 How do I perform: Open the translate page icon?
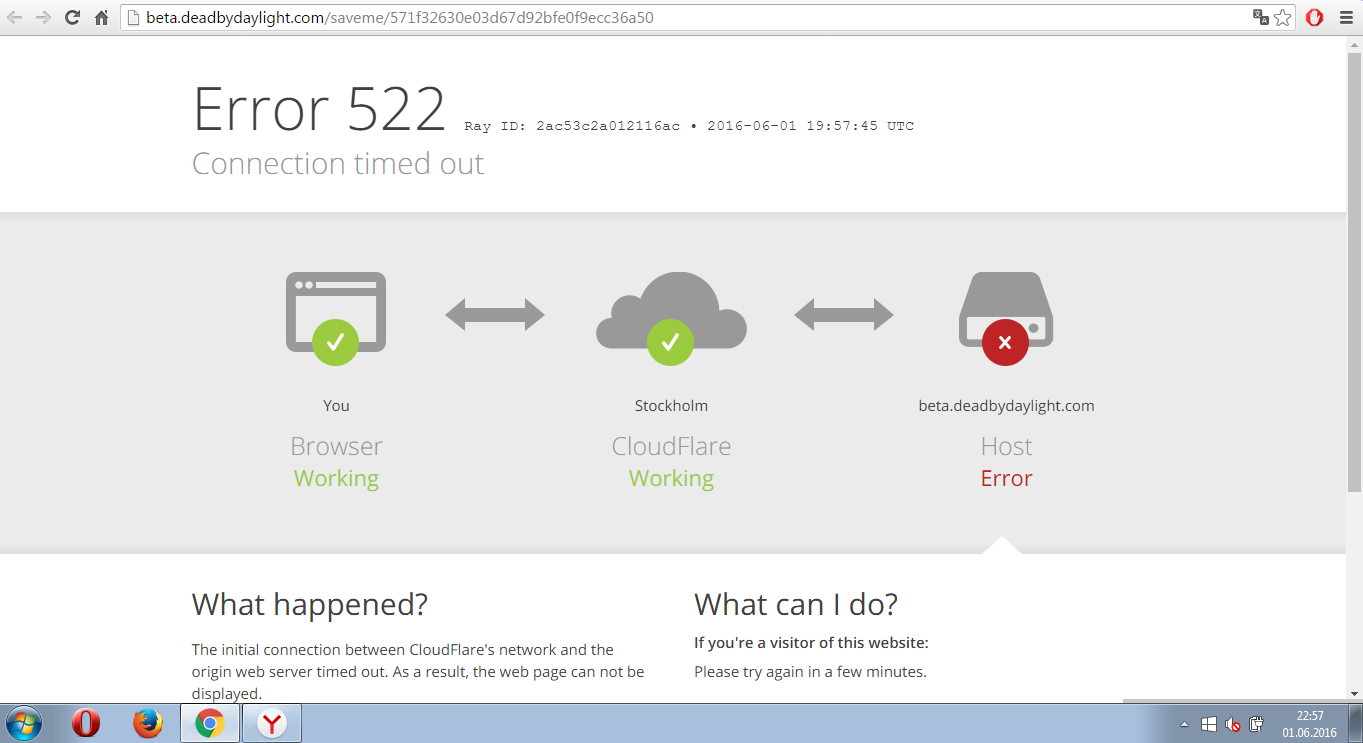point(1261,17)
